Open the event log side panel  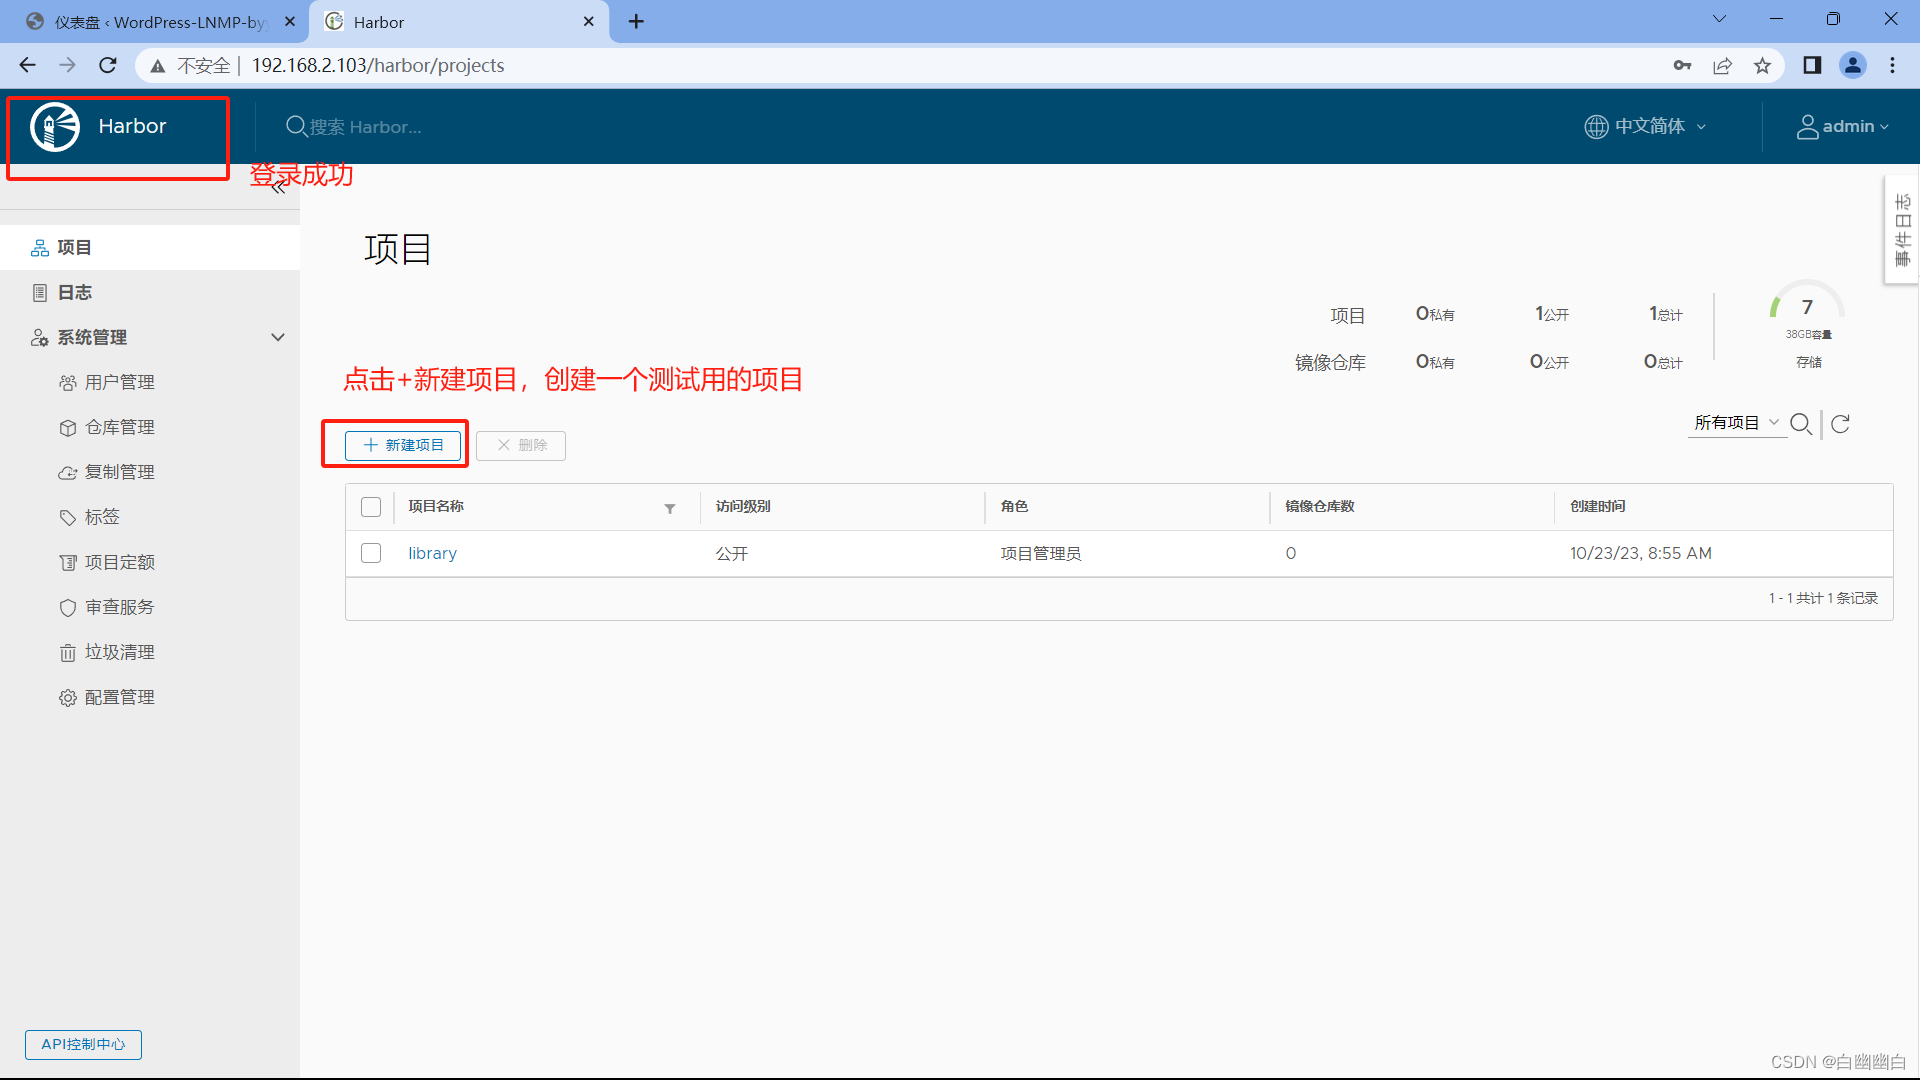tap(1902, 230)
